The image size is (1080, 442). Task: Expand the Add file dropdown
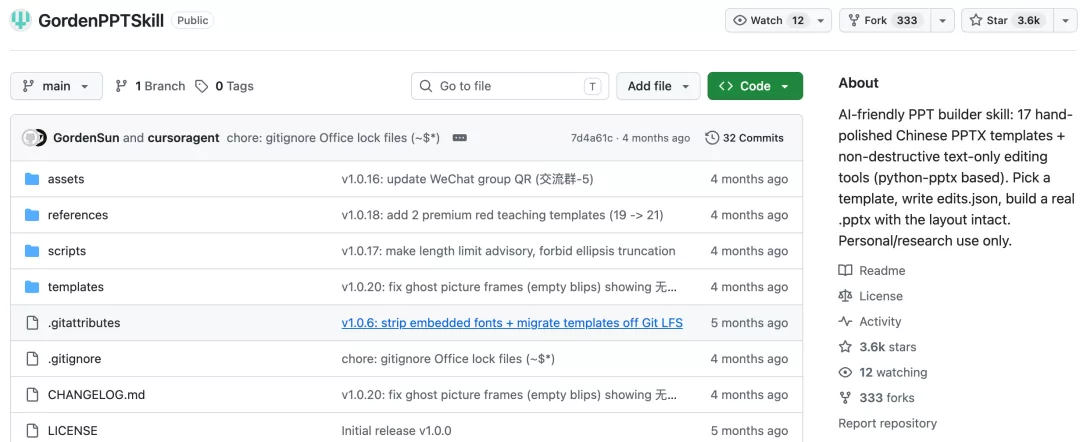click(x=658, y=86)
